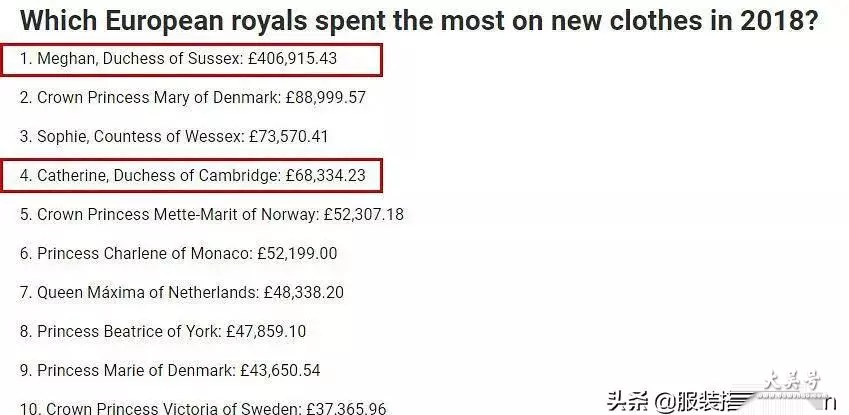
Task: Click the £47,859.10 amount
Action: click(x=266, y=332)
